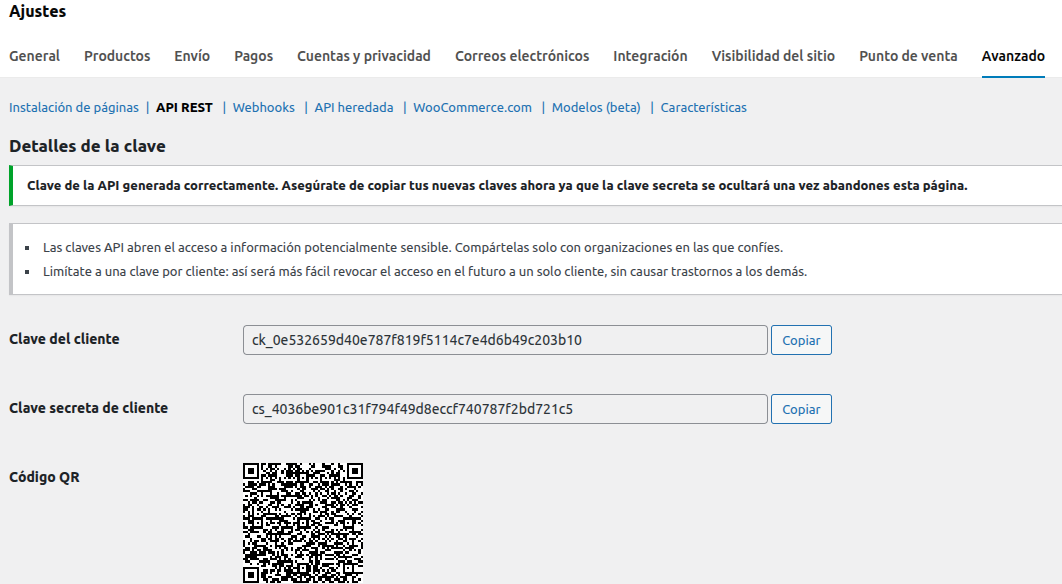1062x584 pixels.
Task: Go to the Webhooks section
Action: coord(264,107)
